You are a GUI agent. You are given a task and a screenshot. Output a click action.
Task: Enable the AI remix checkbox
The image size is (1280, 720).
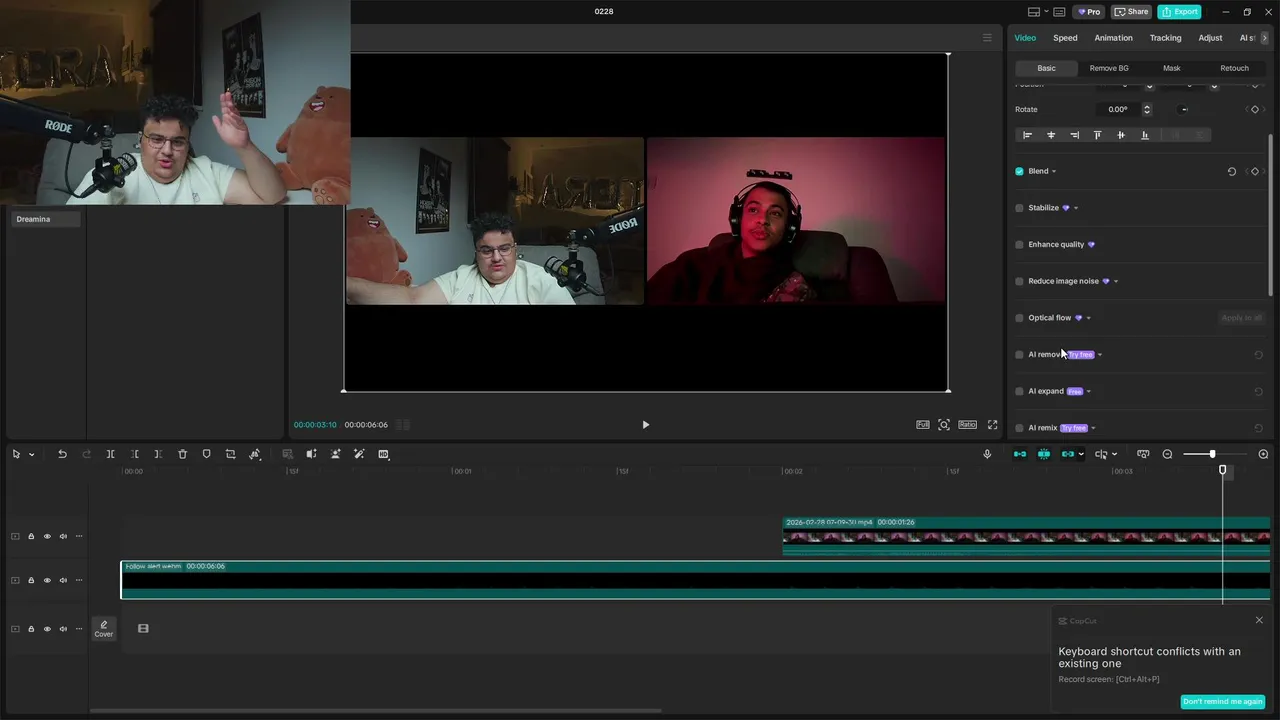click(x=1019, y=428)
